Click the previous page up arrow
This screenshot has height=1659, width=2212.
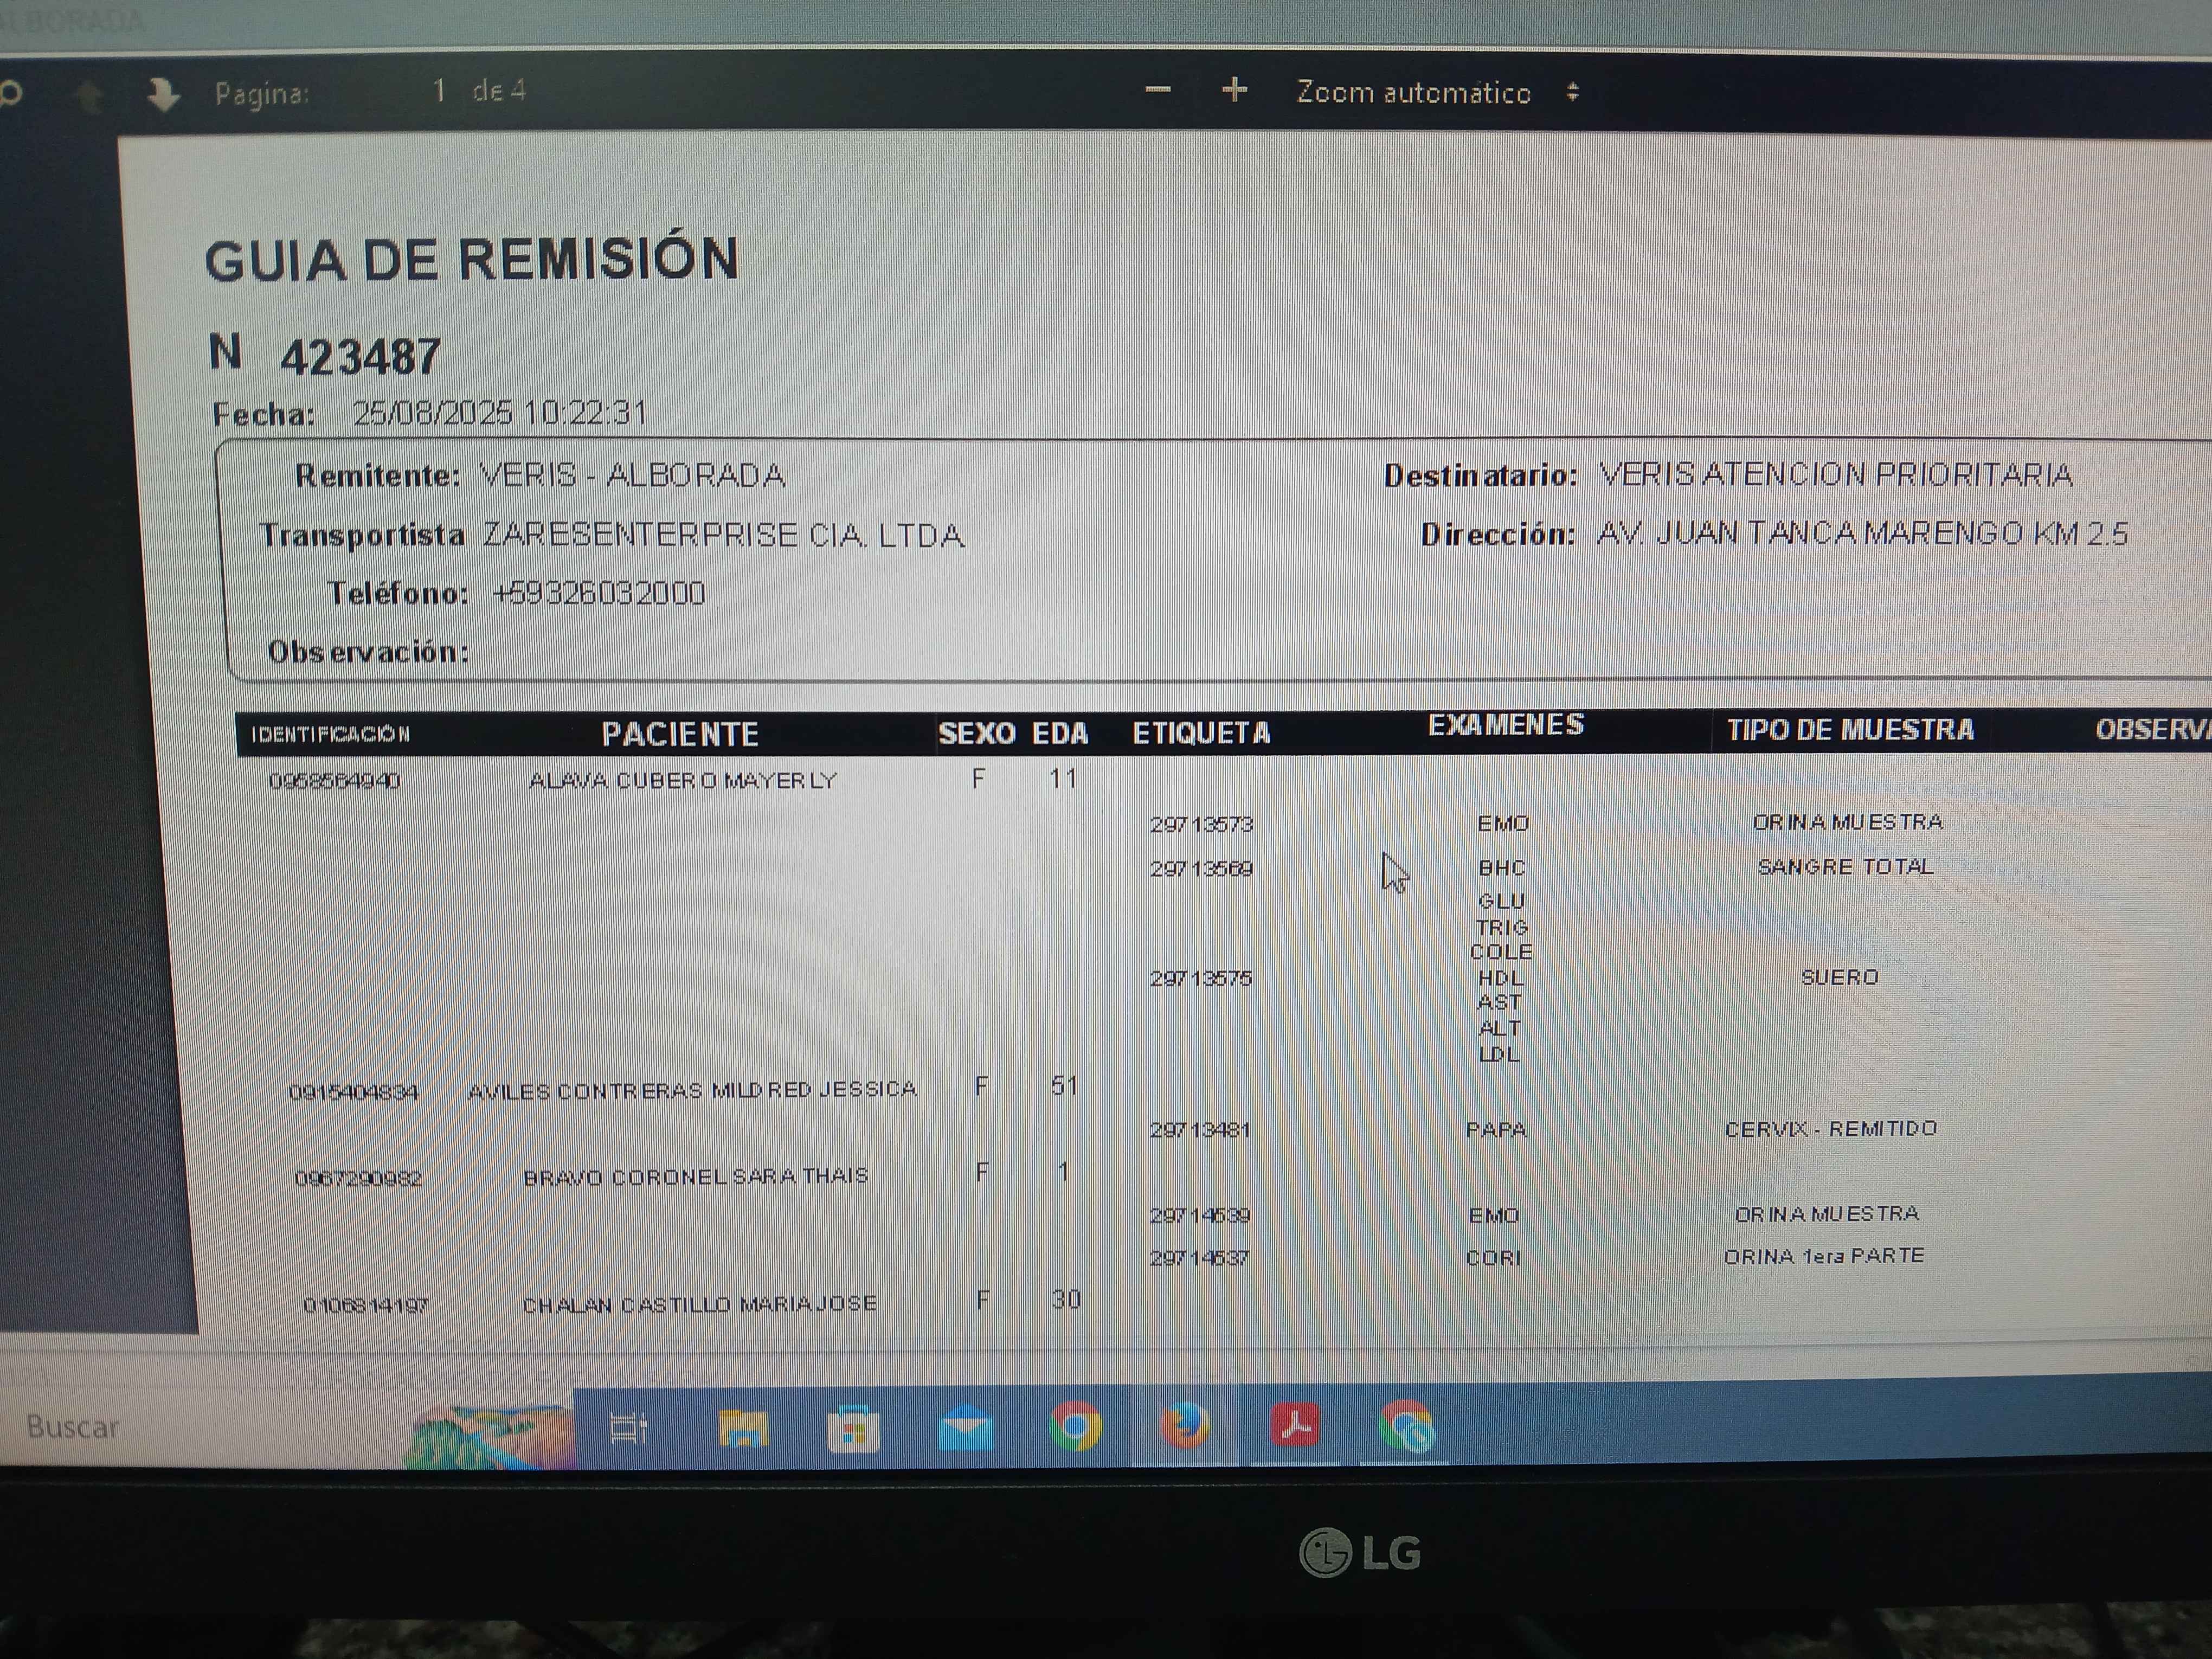[90, 96]
